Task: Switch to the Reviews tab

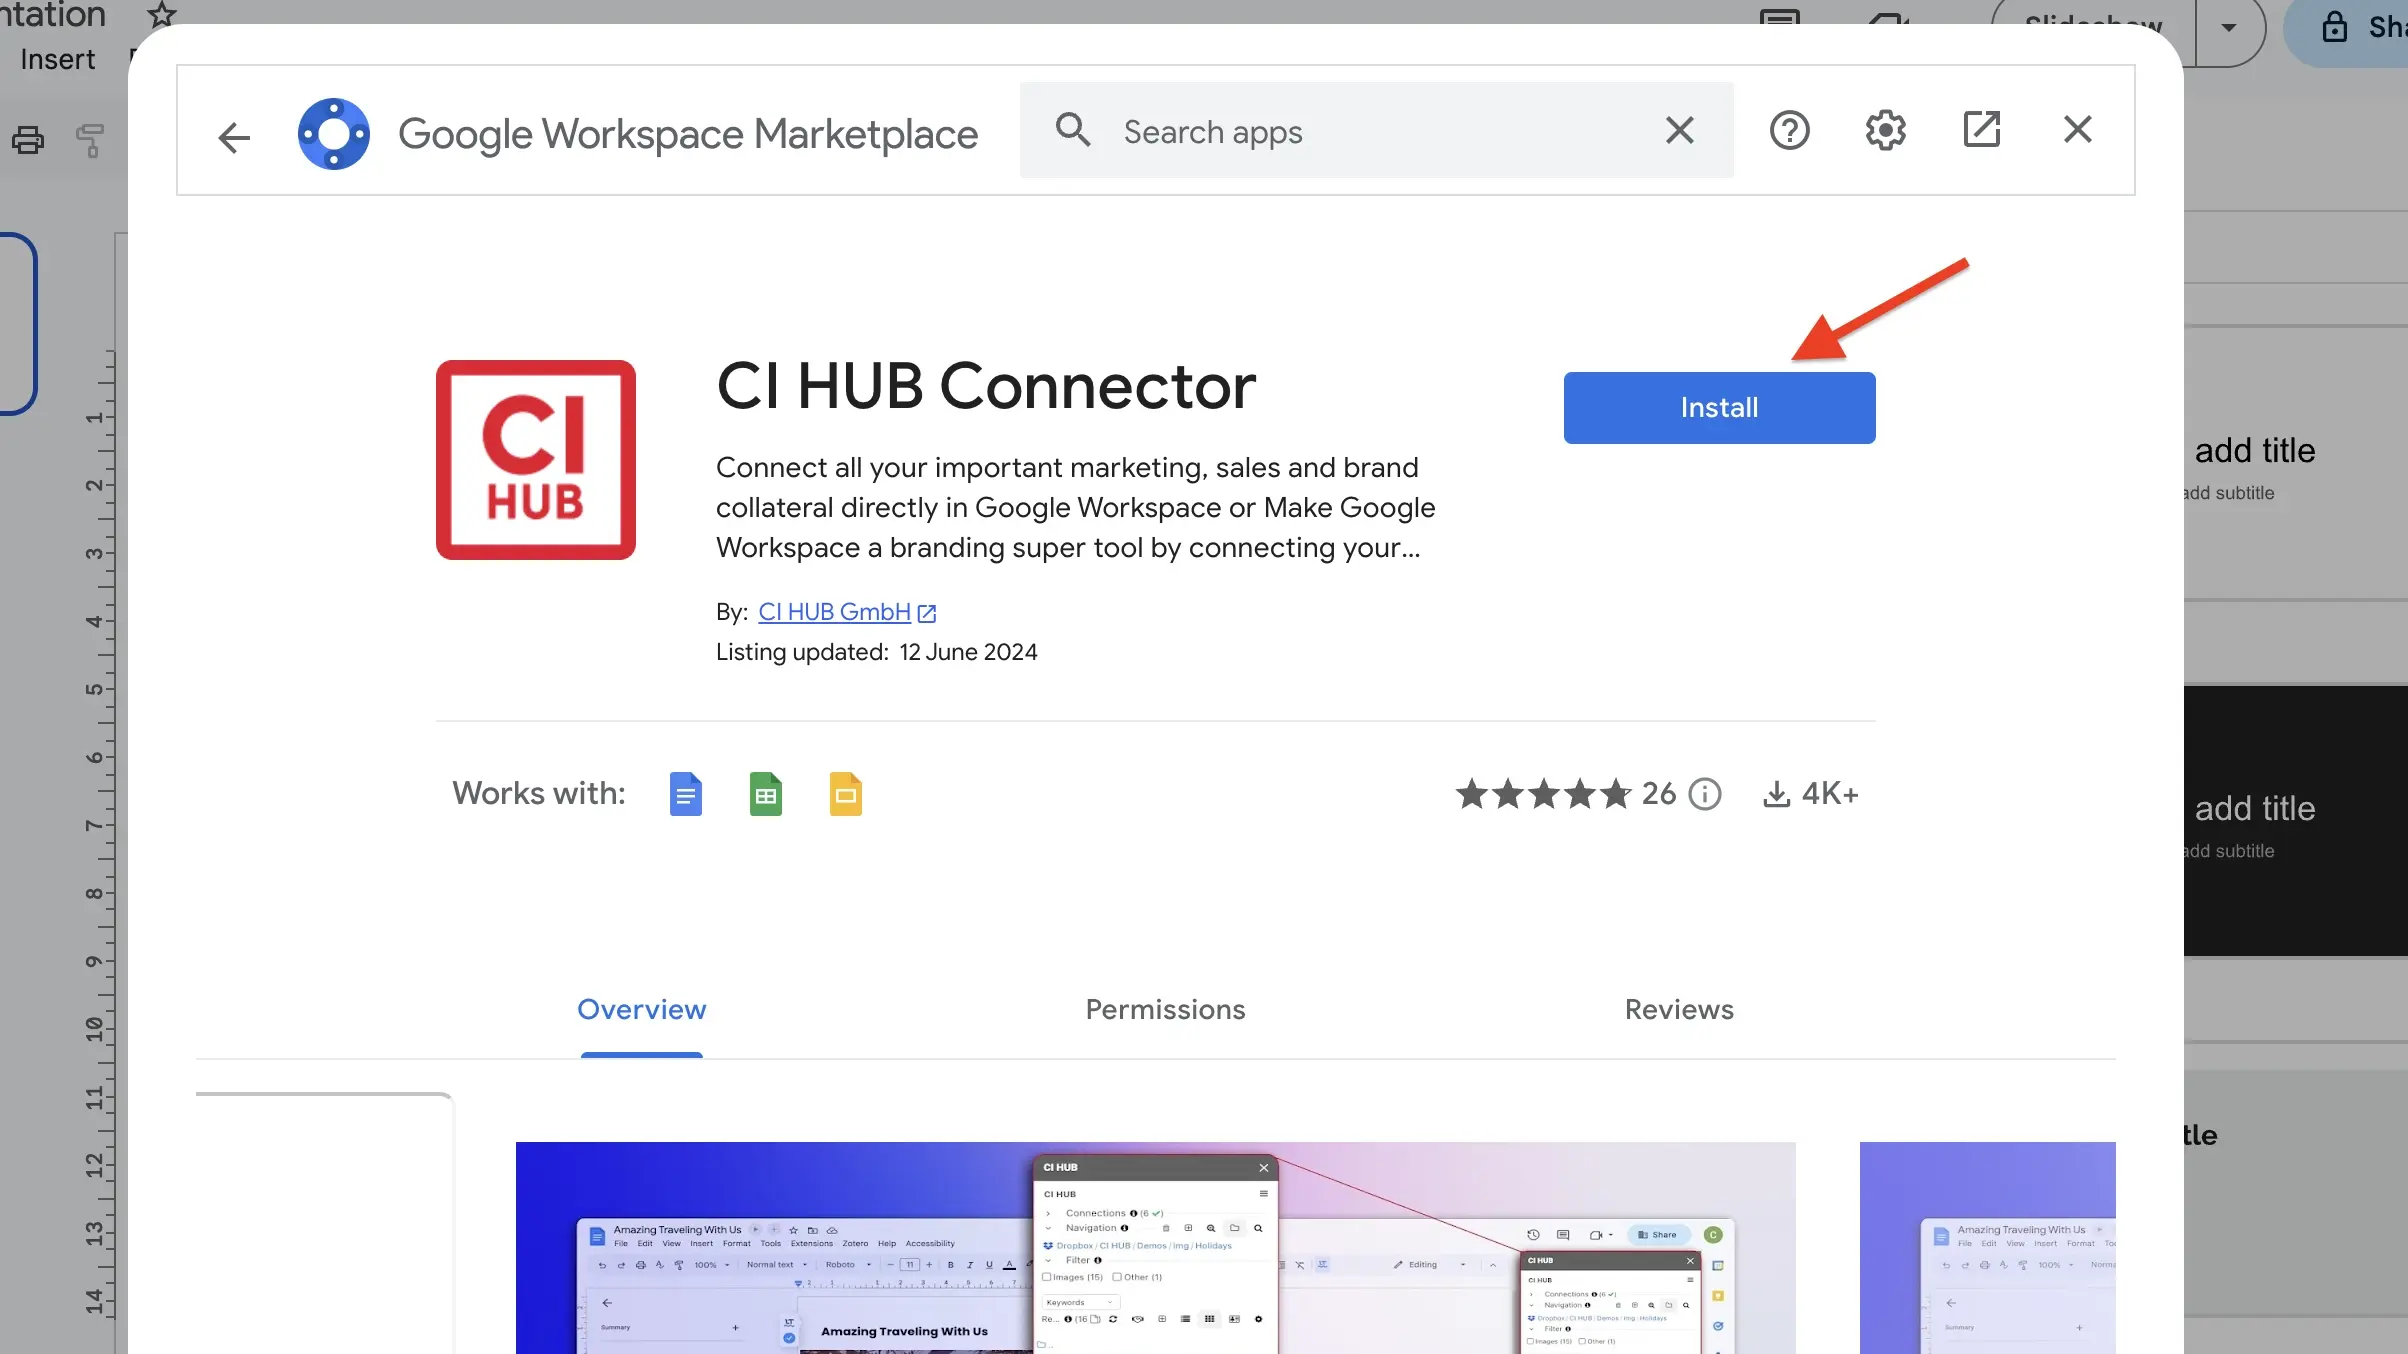Action: click(1680, 1010)
